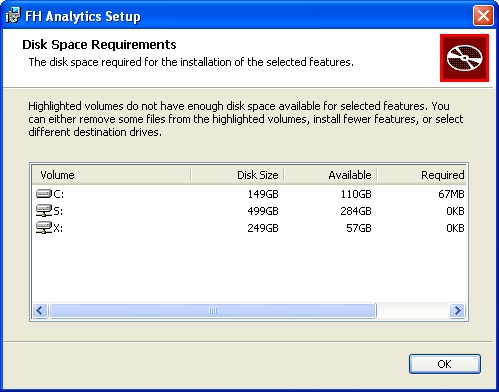
Task: Click the 499GB disk size value
Action: coord(263,211)
